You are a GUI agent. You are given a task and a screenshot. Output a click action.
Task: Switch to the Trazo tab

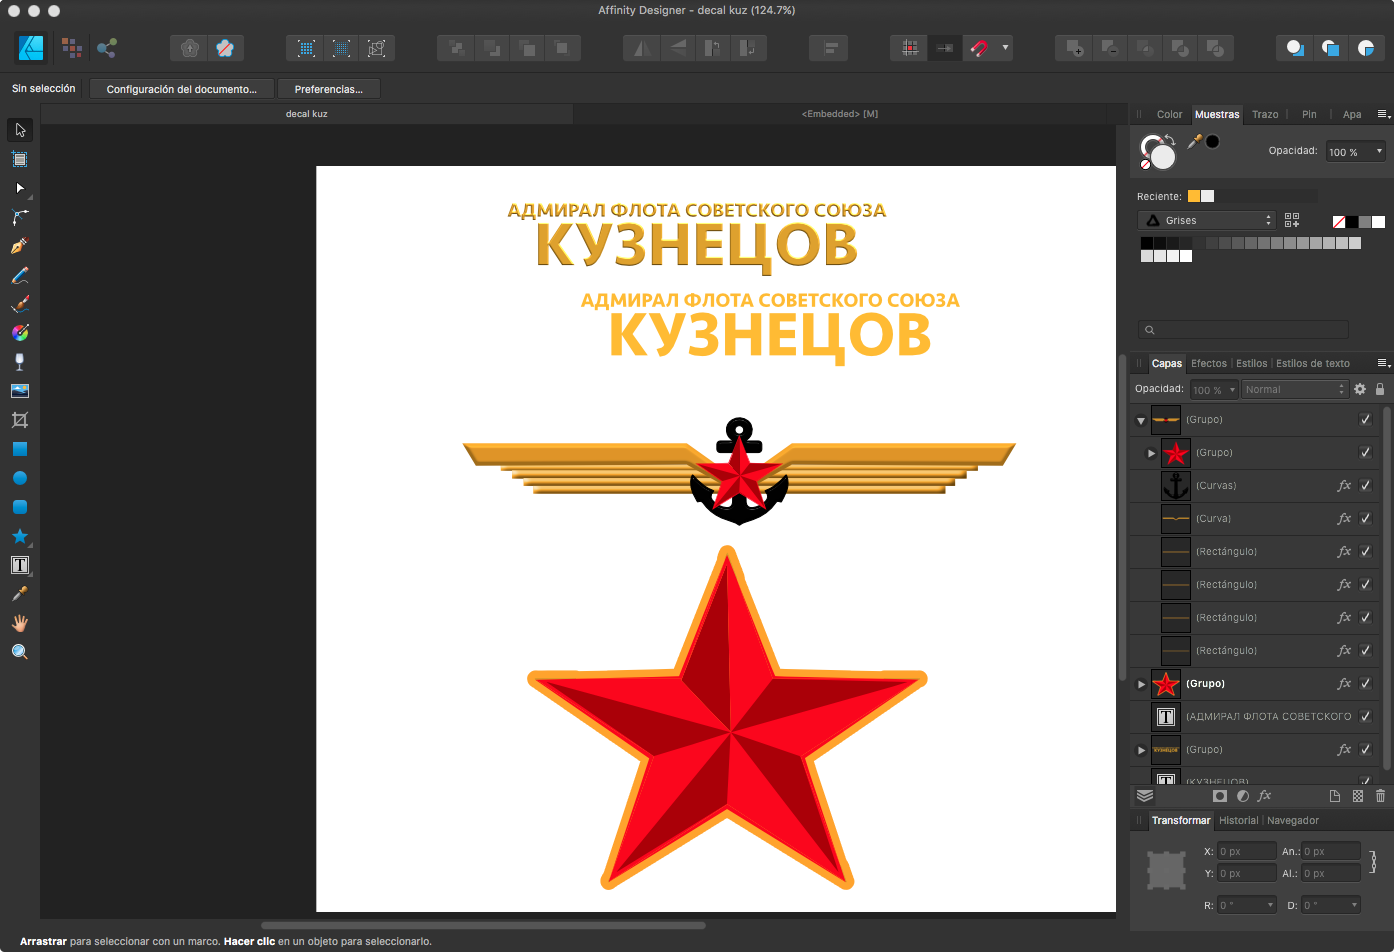[x=1265, y=114]
